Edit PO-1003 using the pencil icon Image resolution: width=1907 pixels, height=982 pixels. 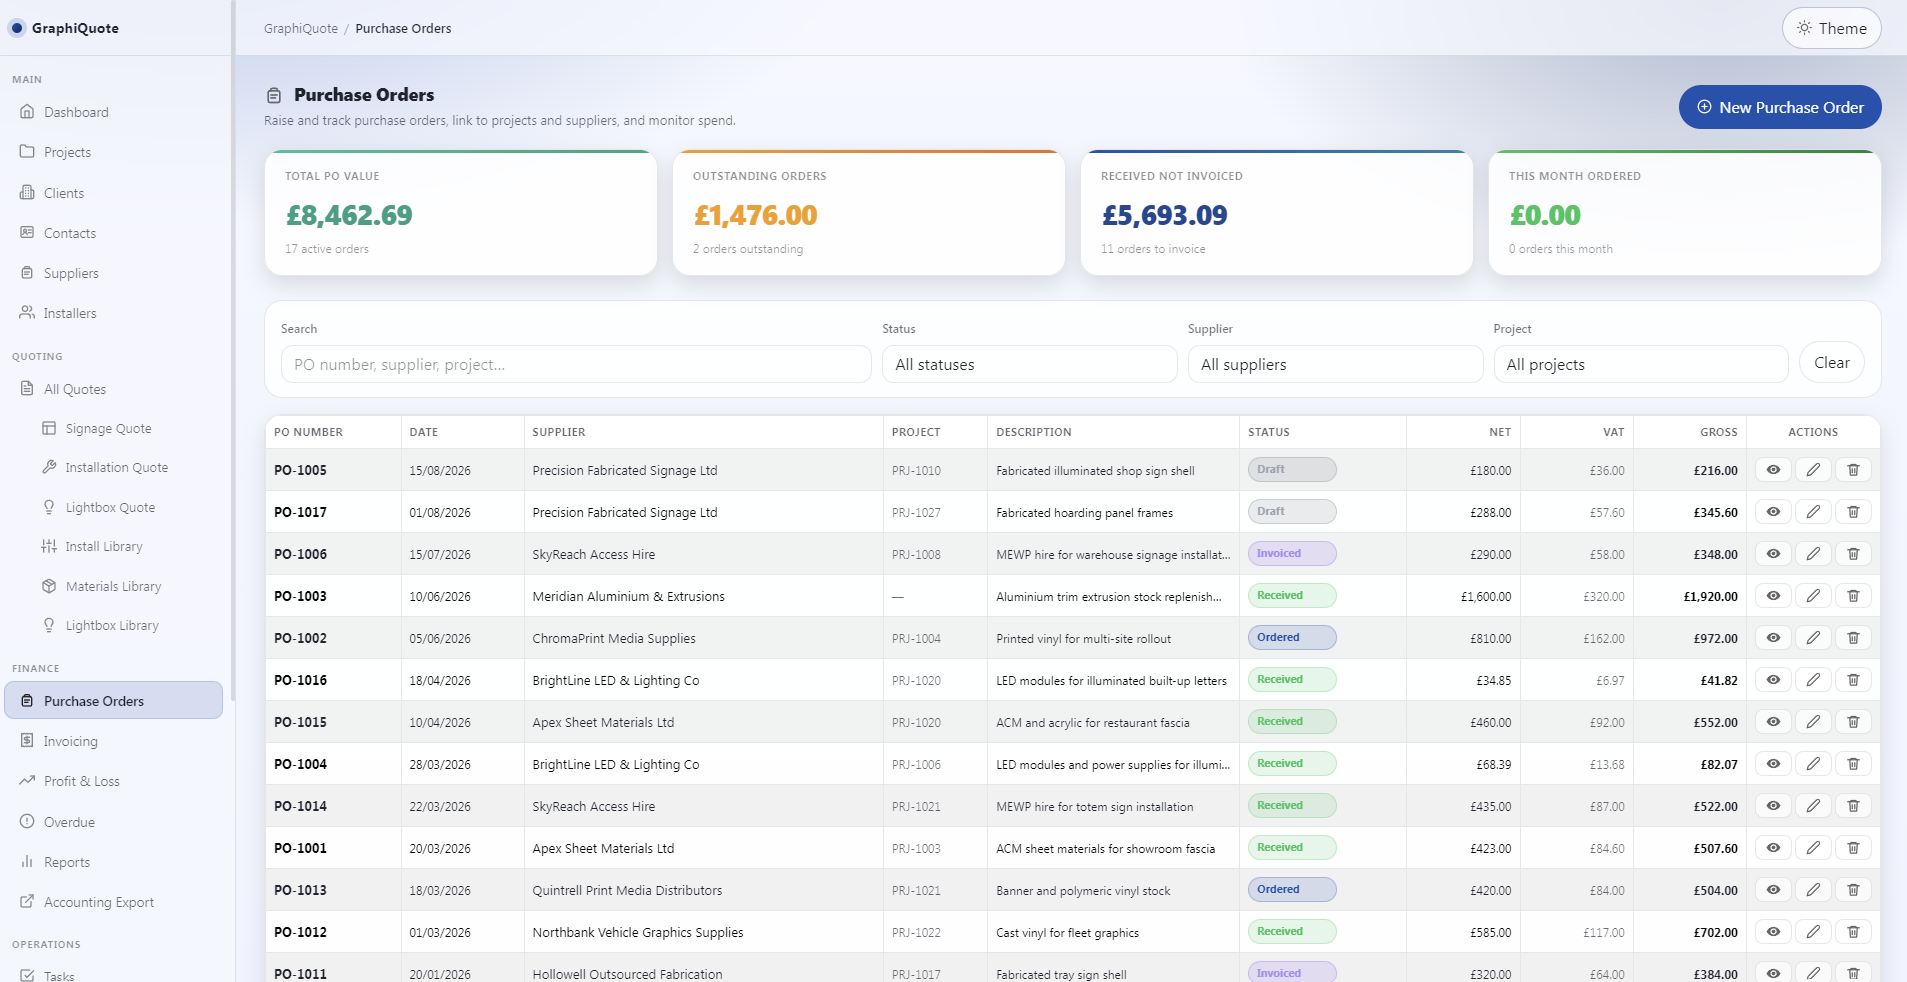coord(1813,596)
